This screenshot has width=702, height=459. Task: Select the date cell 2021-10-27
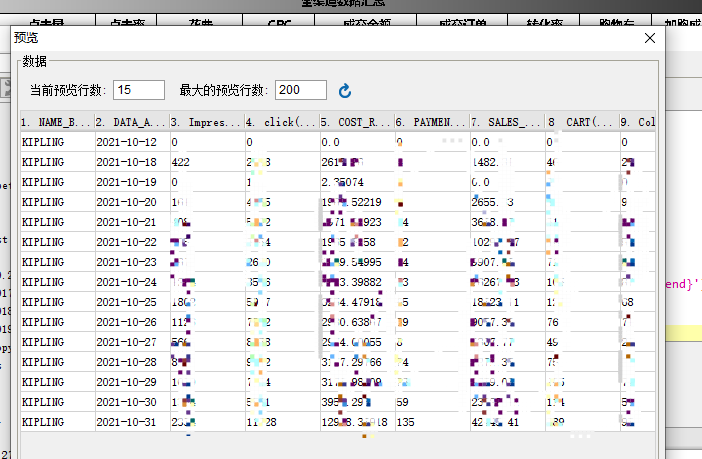tap(133, 342)
